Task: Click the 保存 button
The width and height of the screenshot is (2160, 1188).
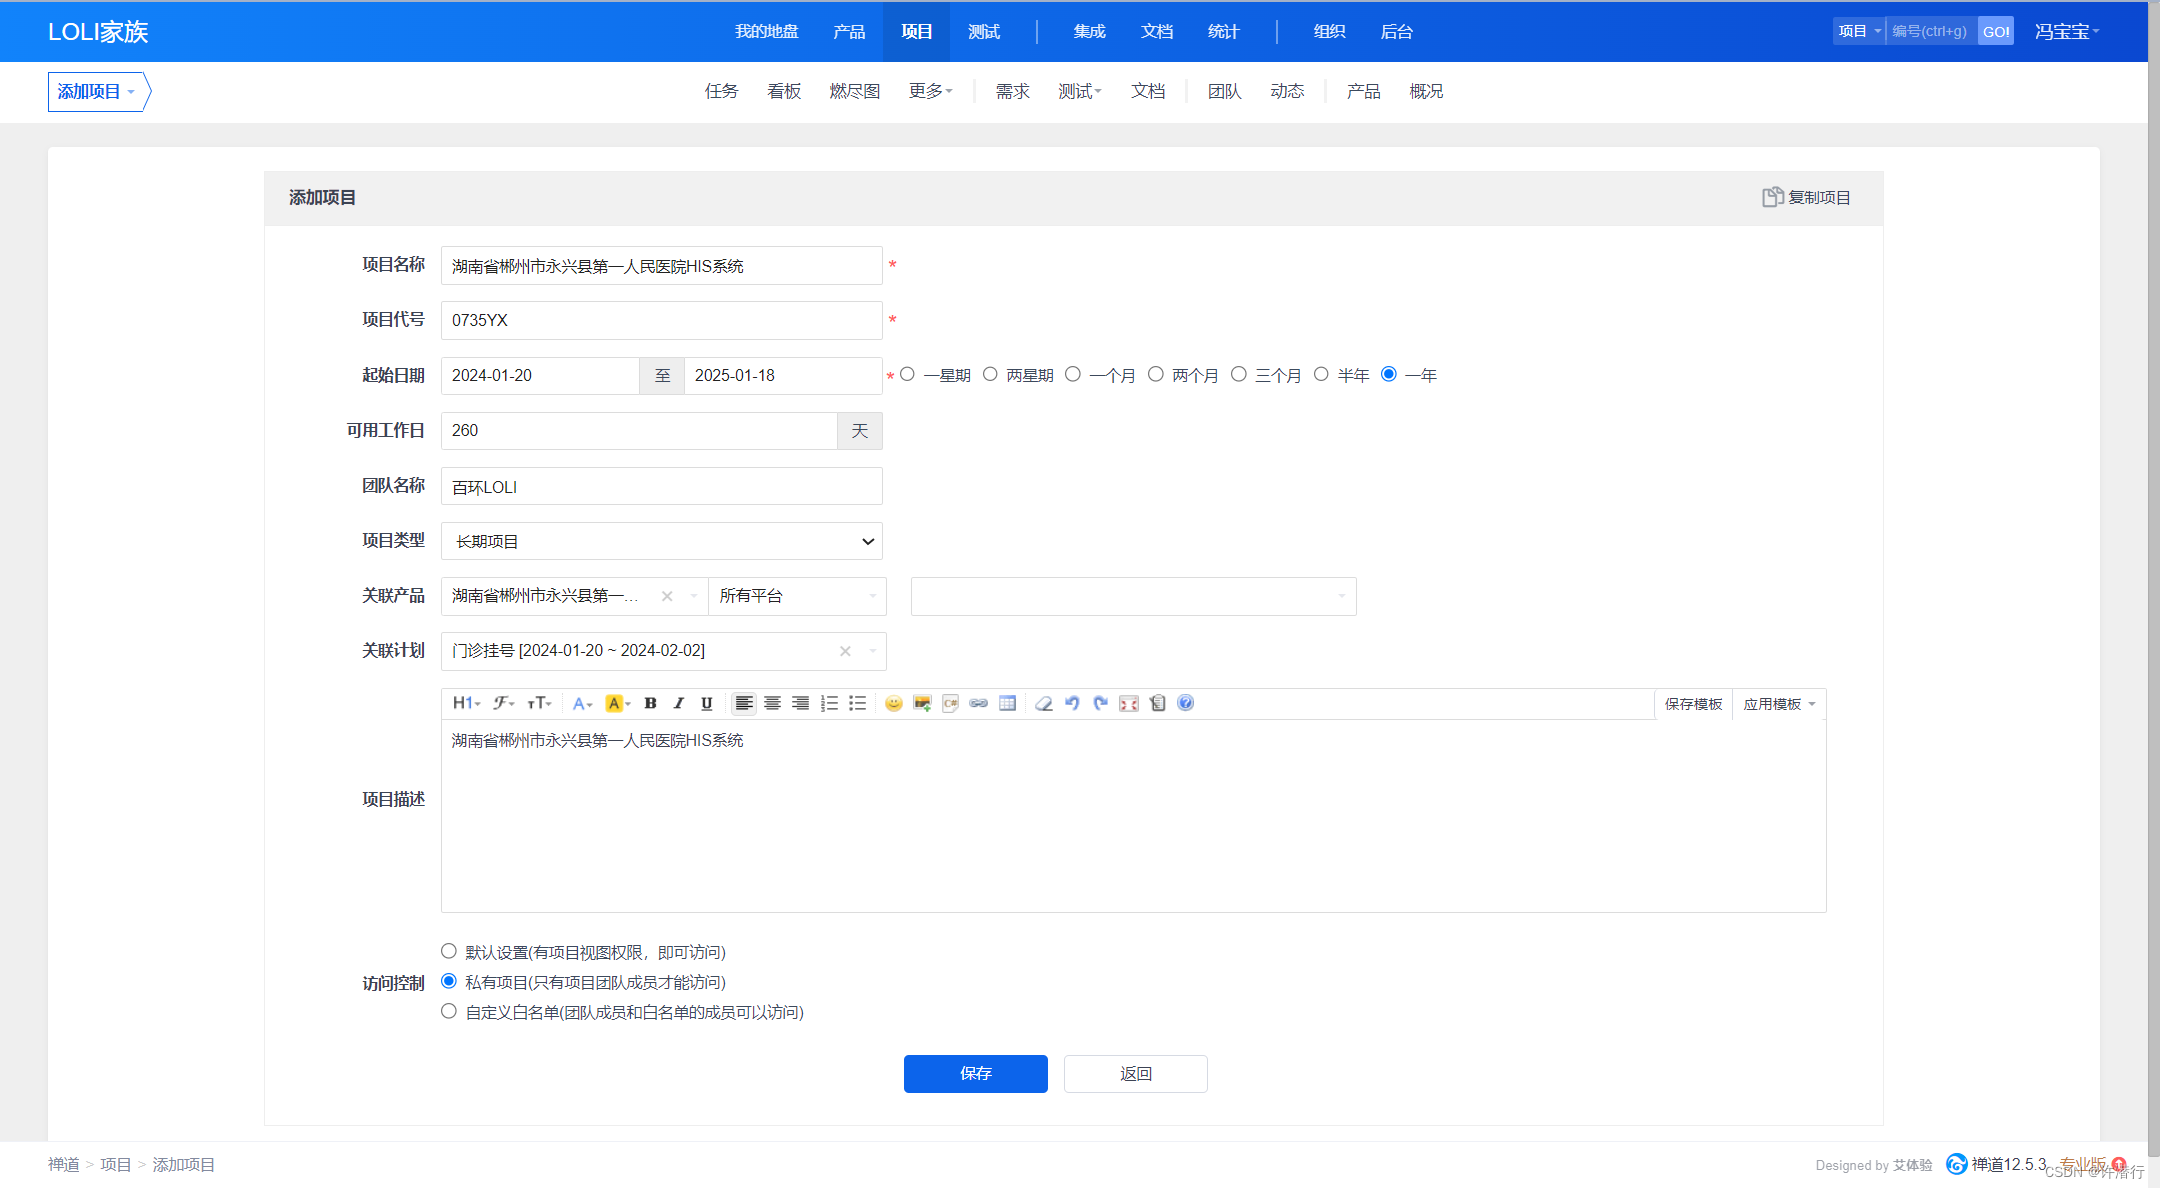Action: pos(976,1074)
